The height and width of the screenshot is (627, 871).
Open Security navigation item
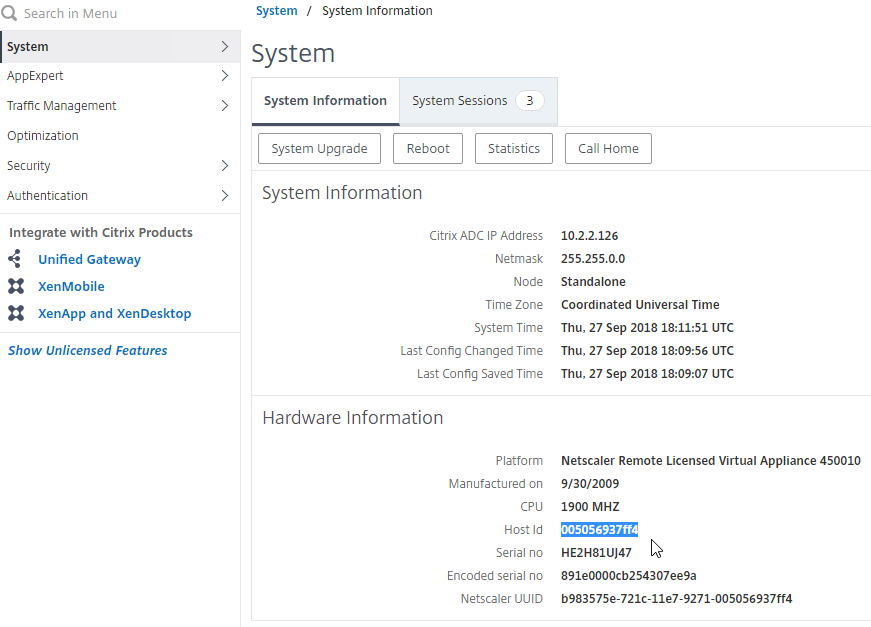[120, 165]
